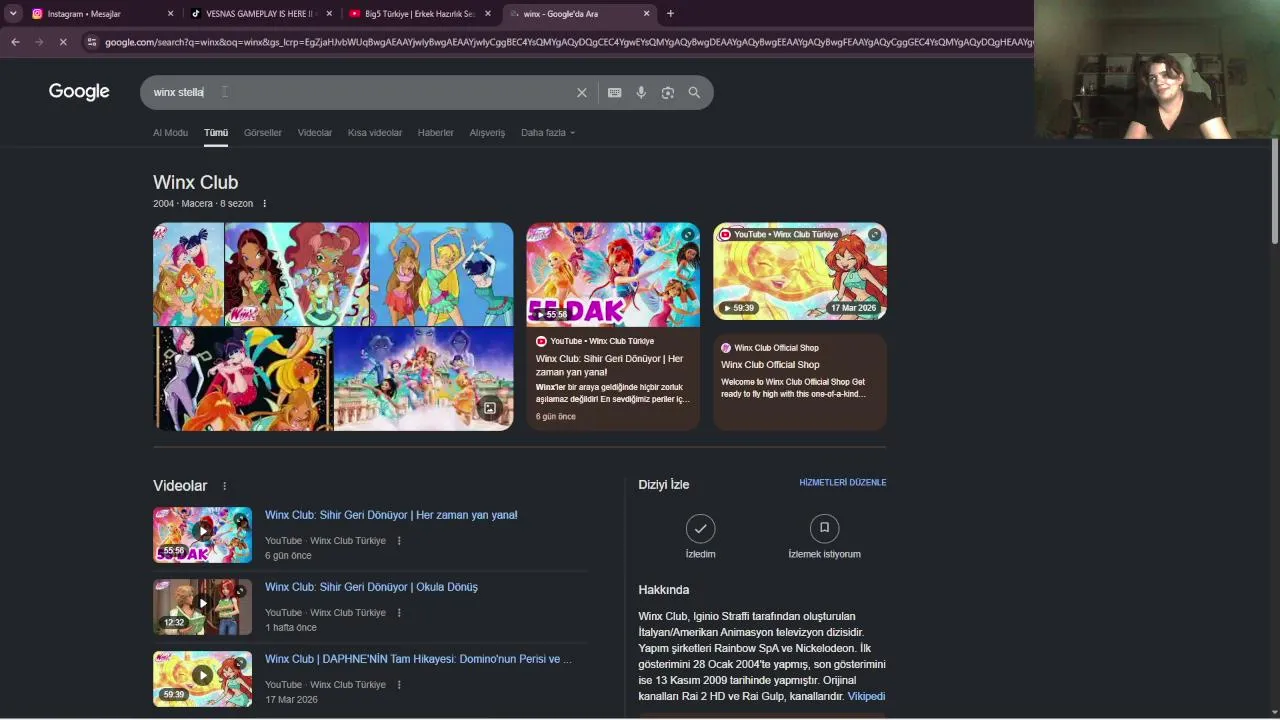Image resolution: width=1280 pixels, height=720 pixels.
Task: Close the Big5 Türkiye tab
Action: pos(488,14)
